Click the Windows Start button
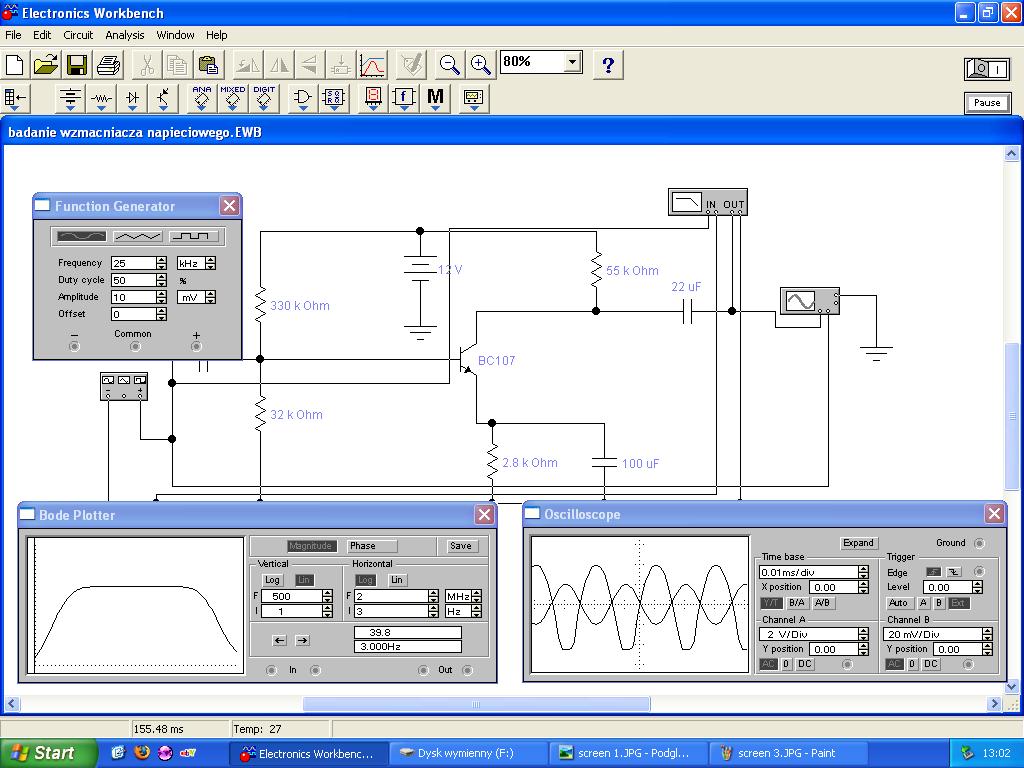This screenshot has width=1024, height=768. (48, 753)
